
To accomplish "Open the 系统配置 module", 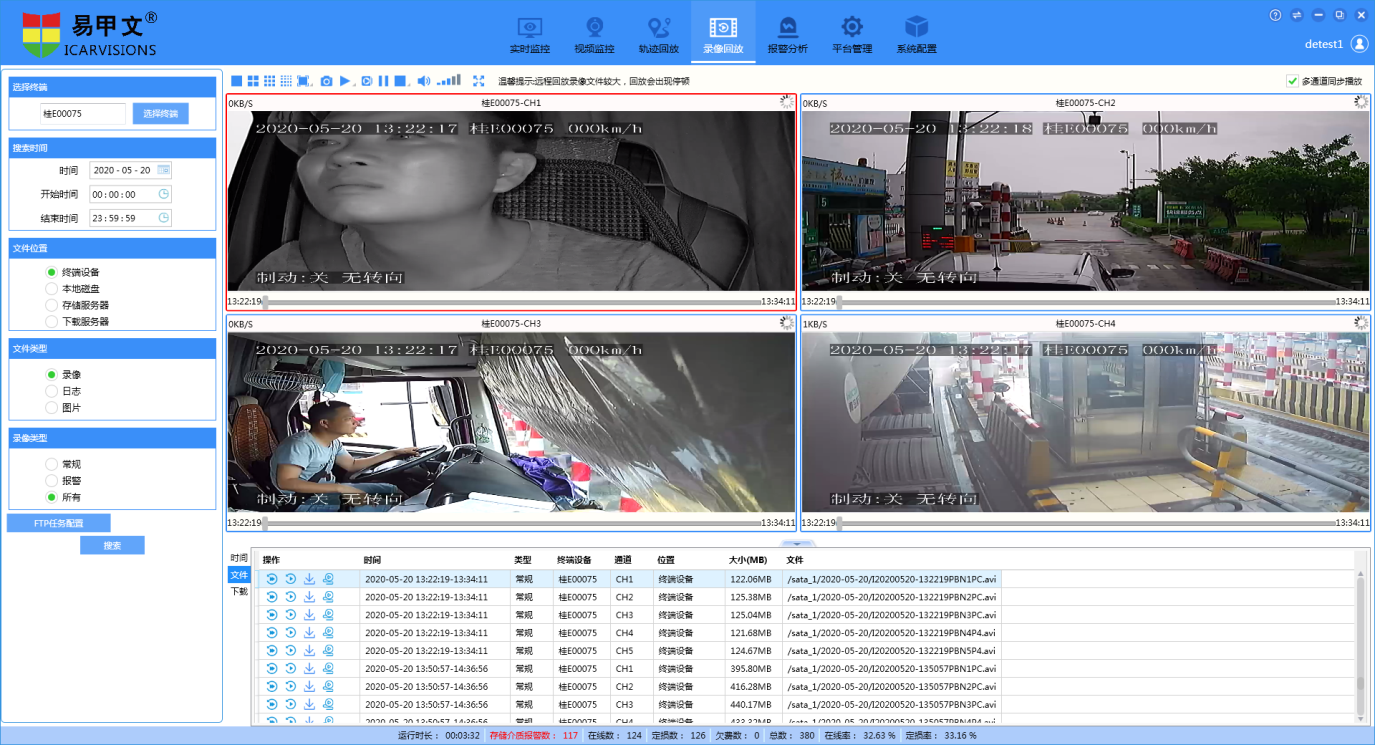I will coord(916,35).
